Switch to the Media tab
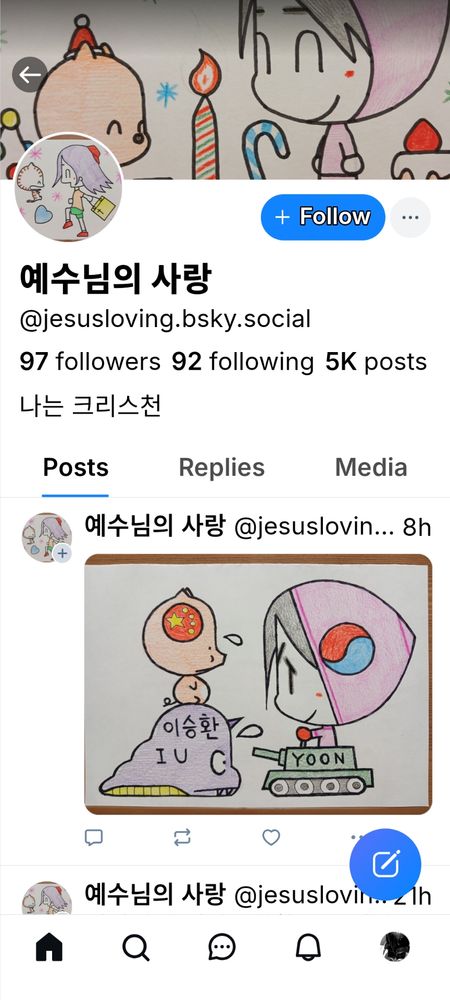The height and width of the screenshot is (1000, 450). pos(371,467)
